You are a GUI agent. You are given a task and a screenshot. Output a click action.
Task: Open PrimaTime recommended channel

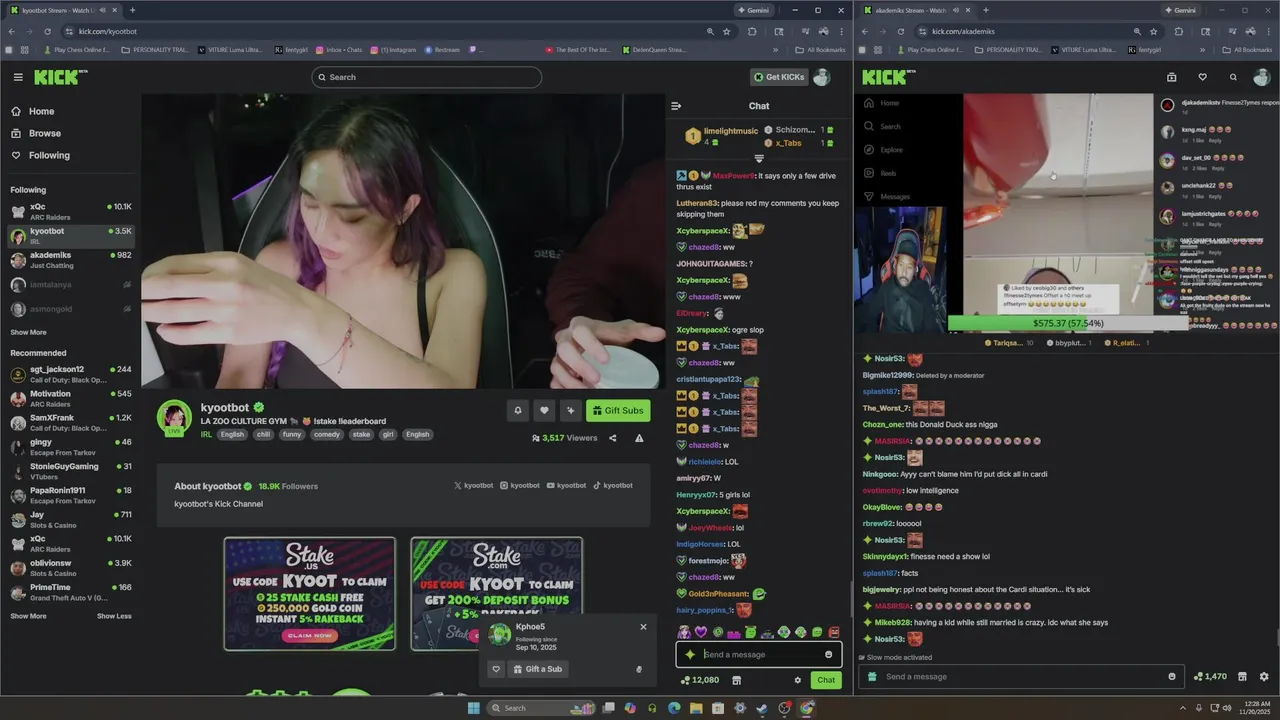pos(70,592)
